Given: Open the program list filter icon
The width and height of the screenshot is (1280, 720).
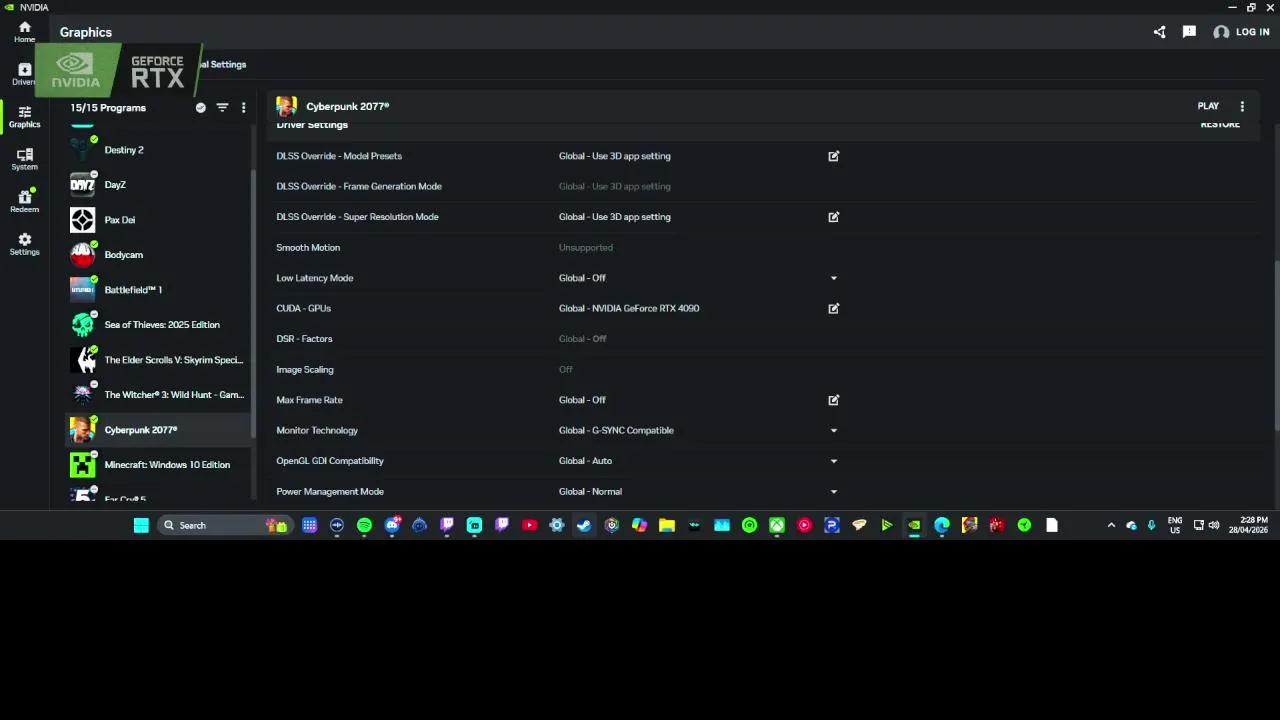Looking at the screenshot, I should point(222,107).
